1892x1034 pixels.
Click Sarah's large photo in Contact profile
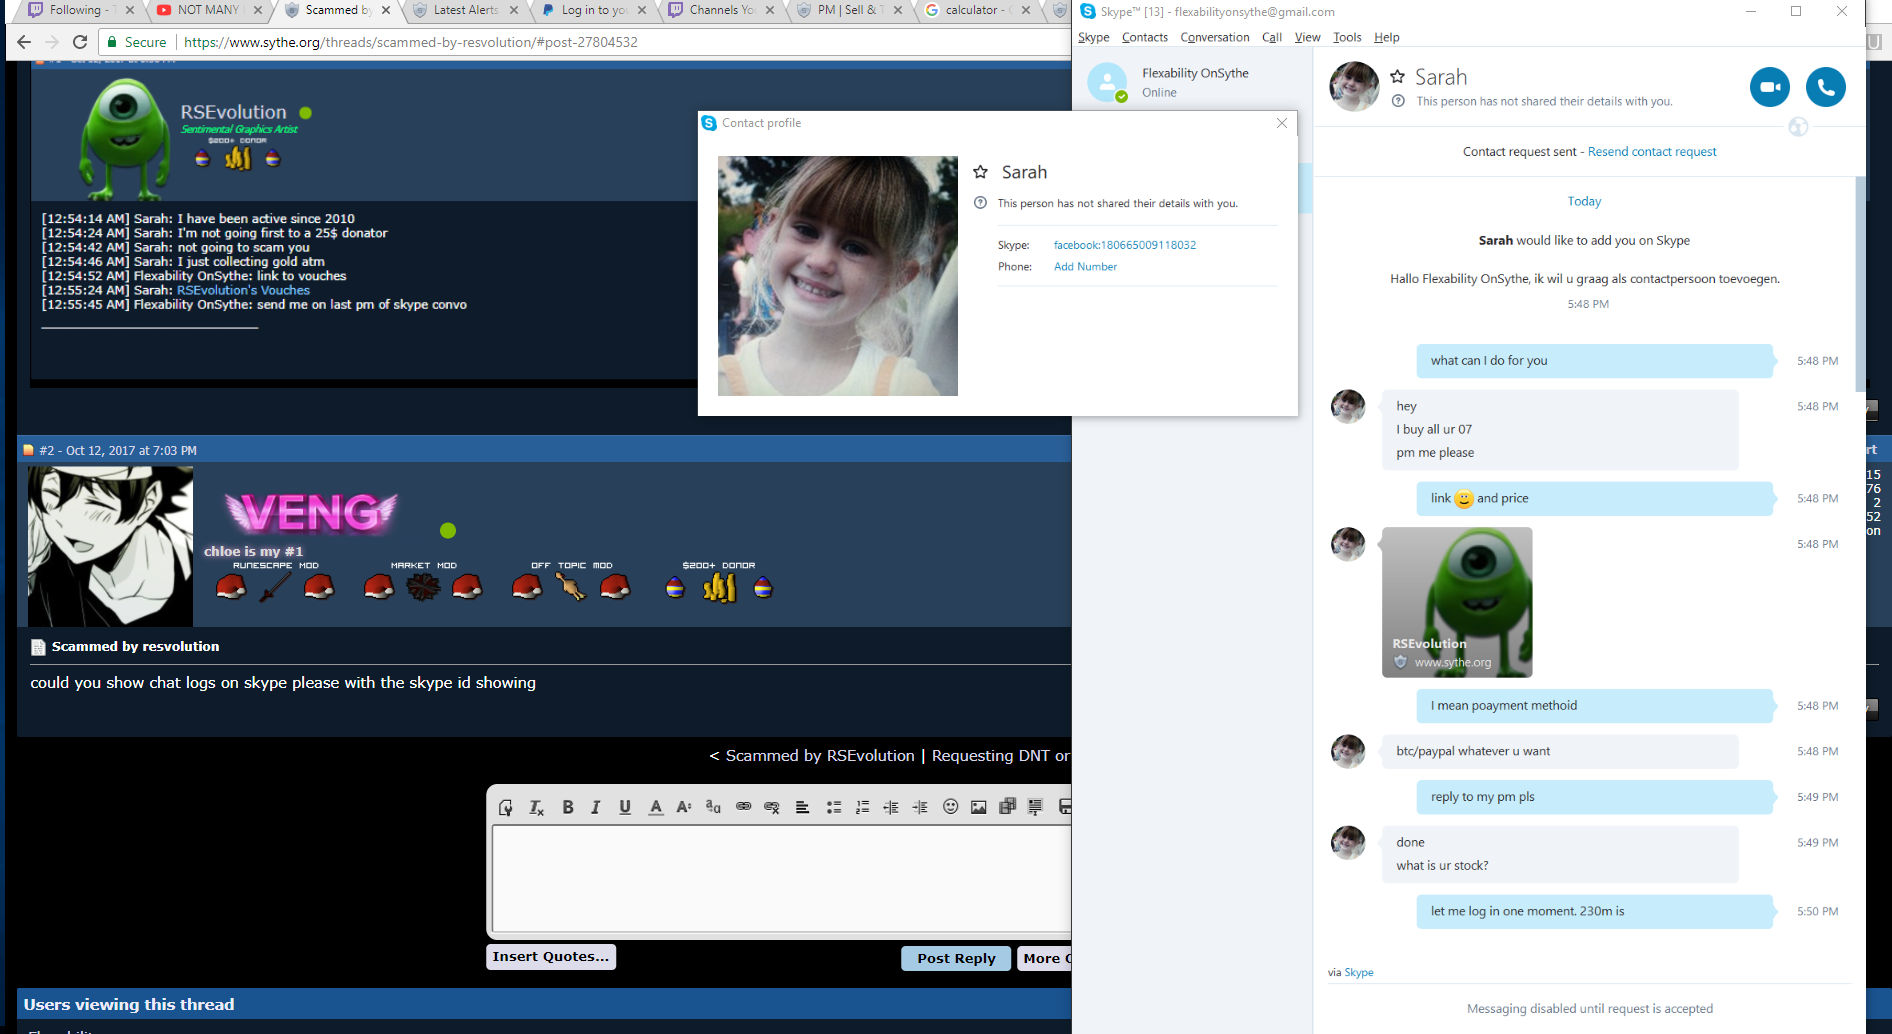(838, 276)
